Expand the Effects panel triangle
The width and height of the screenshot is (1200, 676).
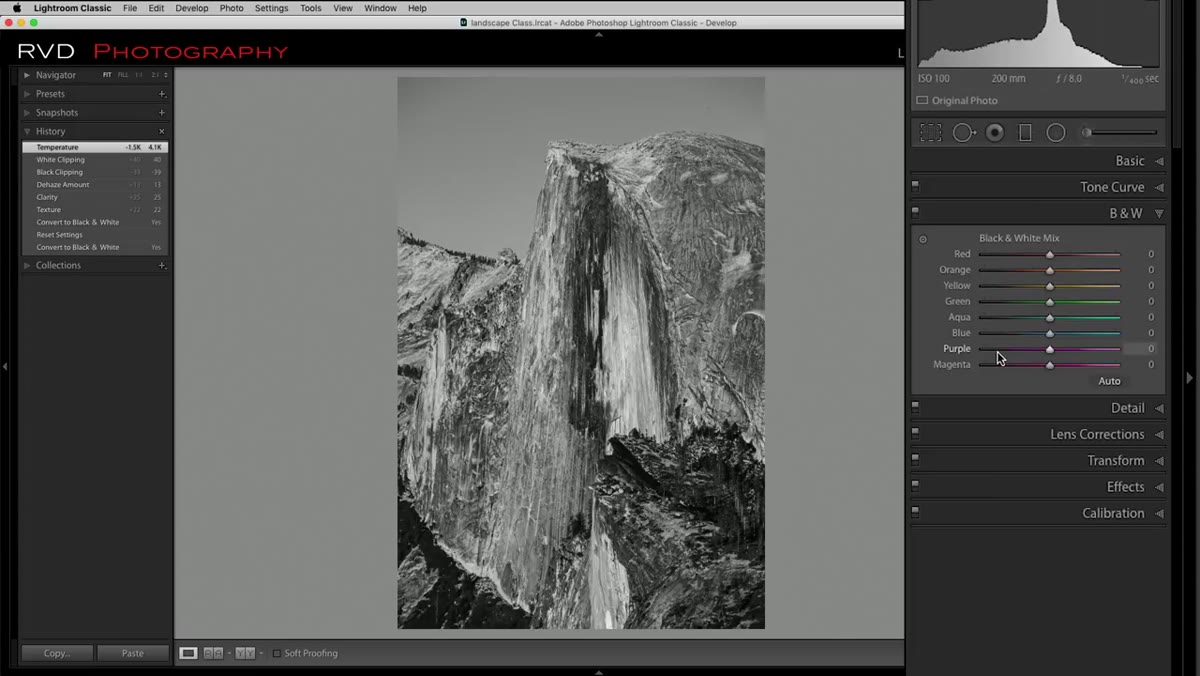tap(1159, 487)
